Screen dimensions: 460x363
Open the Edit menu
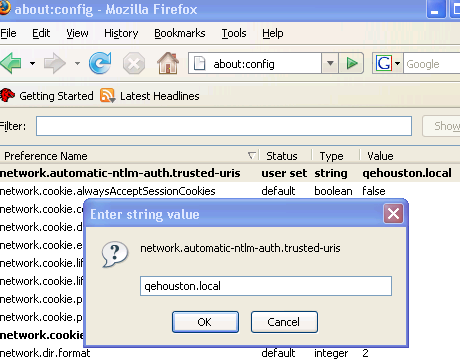[x=41, y=33]
